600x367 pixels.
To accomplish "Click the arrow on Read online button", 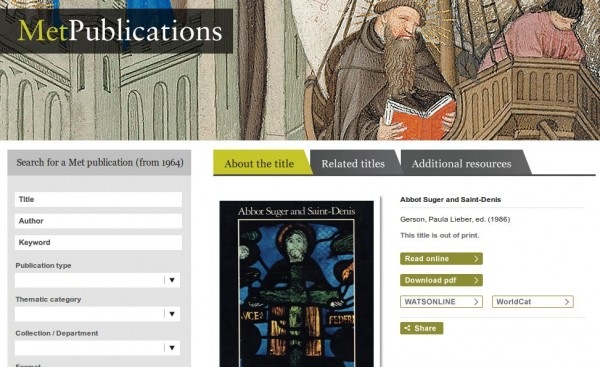I will coord(476,259).
